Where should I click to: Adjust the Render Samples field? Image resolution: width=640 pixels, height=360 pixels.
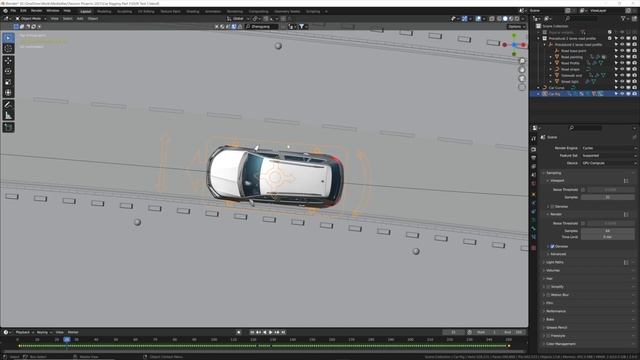pyautogui.click(x=608, y=231)
